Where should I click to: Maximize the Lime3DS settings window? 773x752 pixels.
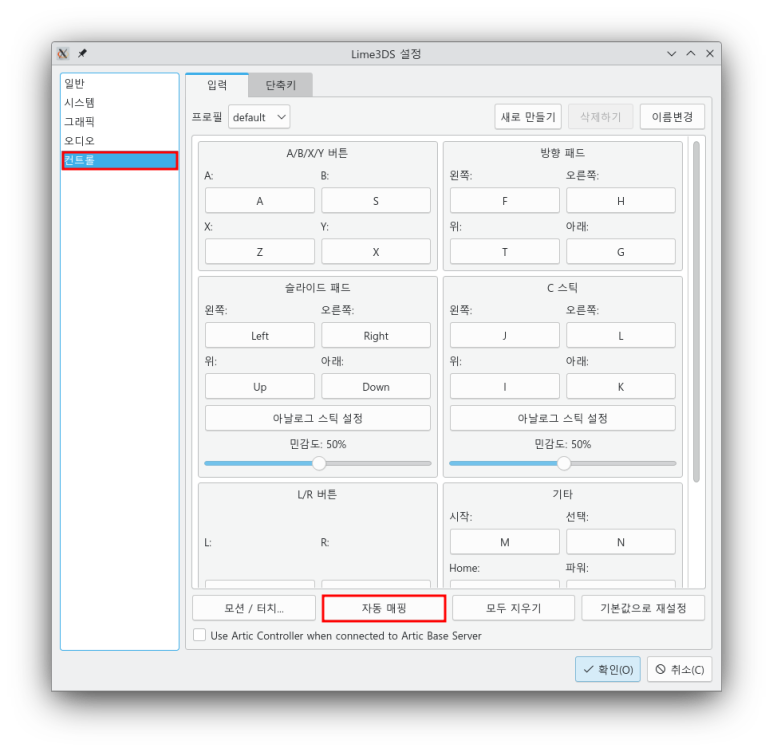pos(691,53)
